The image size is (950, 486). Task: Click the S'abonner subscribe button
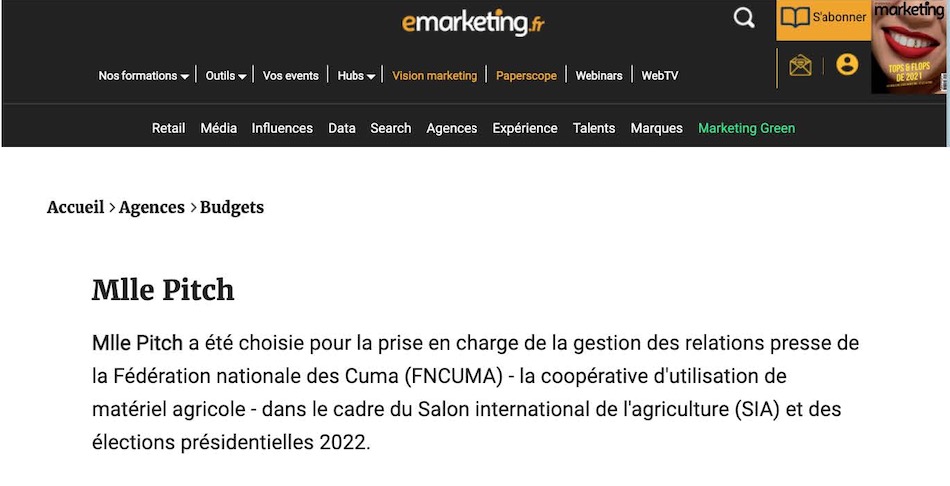point(823,19)
